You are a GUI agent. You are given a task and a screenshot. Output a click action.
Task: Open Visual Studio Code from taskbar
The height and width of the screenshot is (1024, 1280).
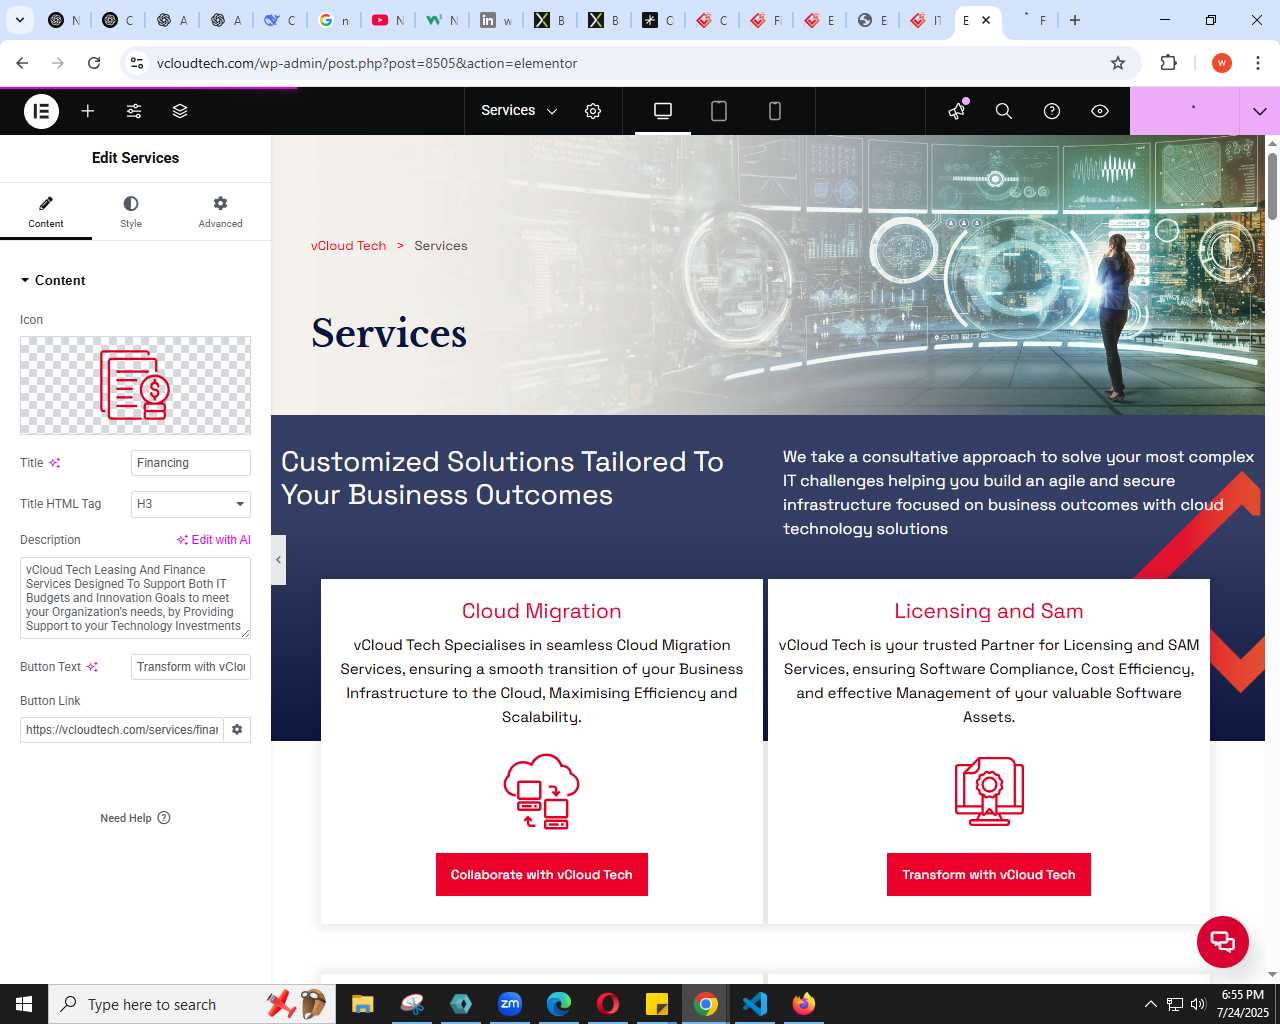[x=755, y=1004]
